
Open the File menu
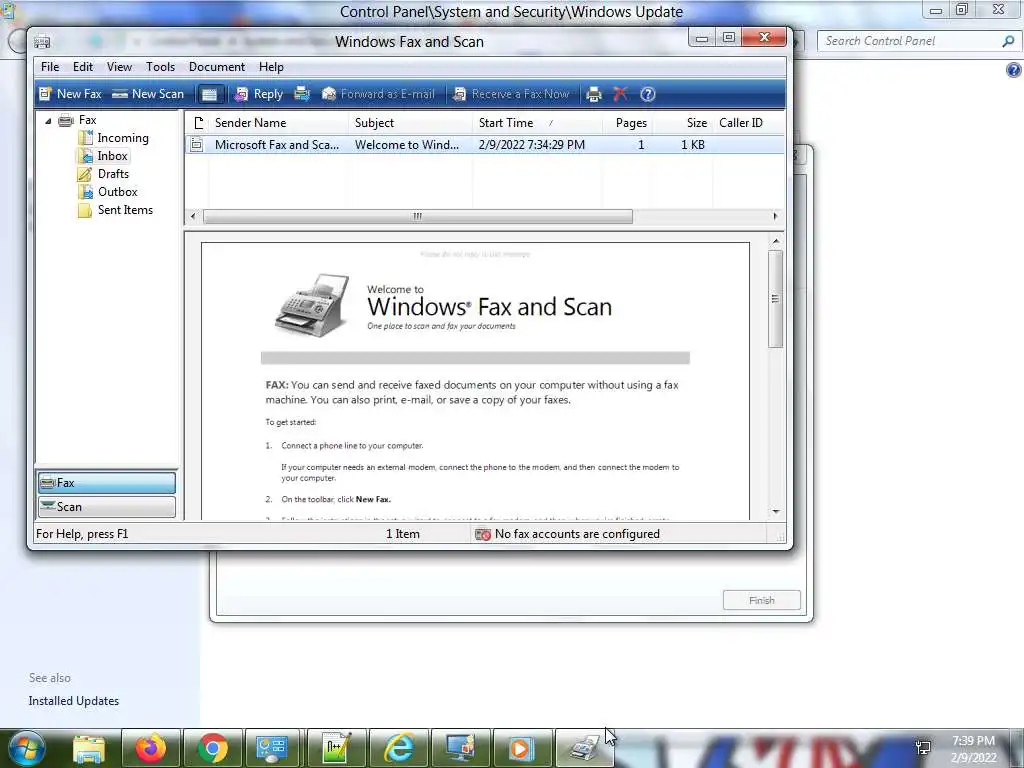click(x=50, y=67)
